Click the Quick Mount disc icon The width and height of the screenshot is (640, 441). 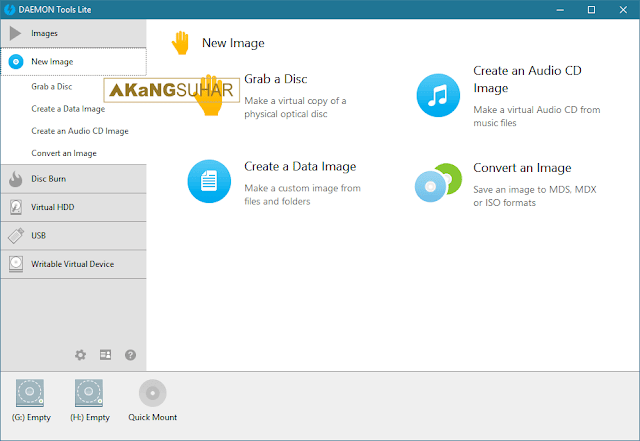coord(153,393)
